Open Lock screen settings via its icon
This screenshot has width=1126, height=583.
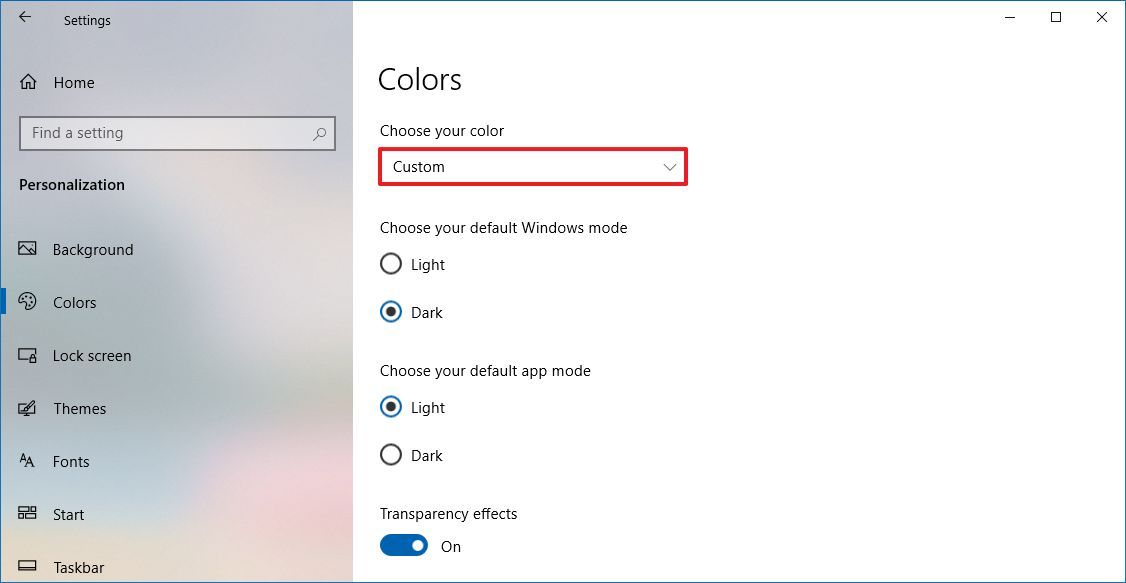pyautogui.click(x=31, y=355)
